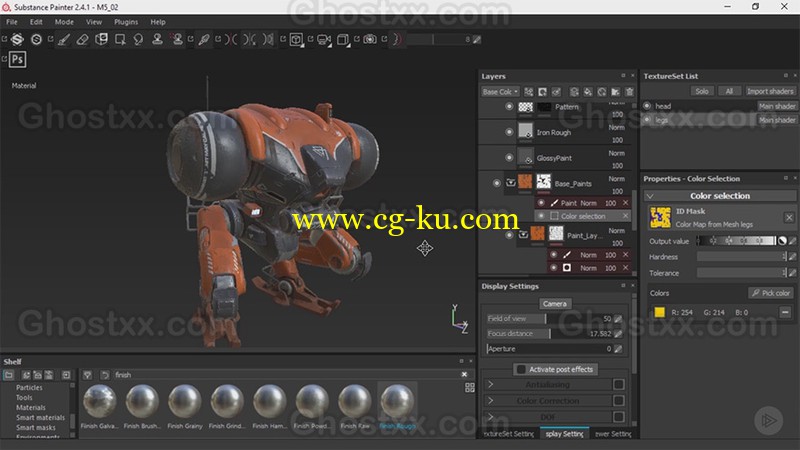Select the Smudge tool
Screen dimensions: 800x450
[x=138, y=39]
